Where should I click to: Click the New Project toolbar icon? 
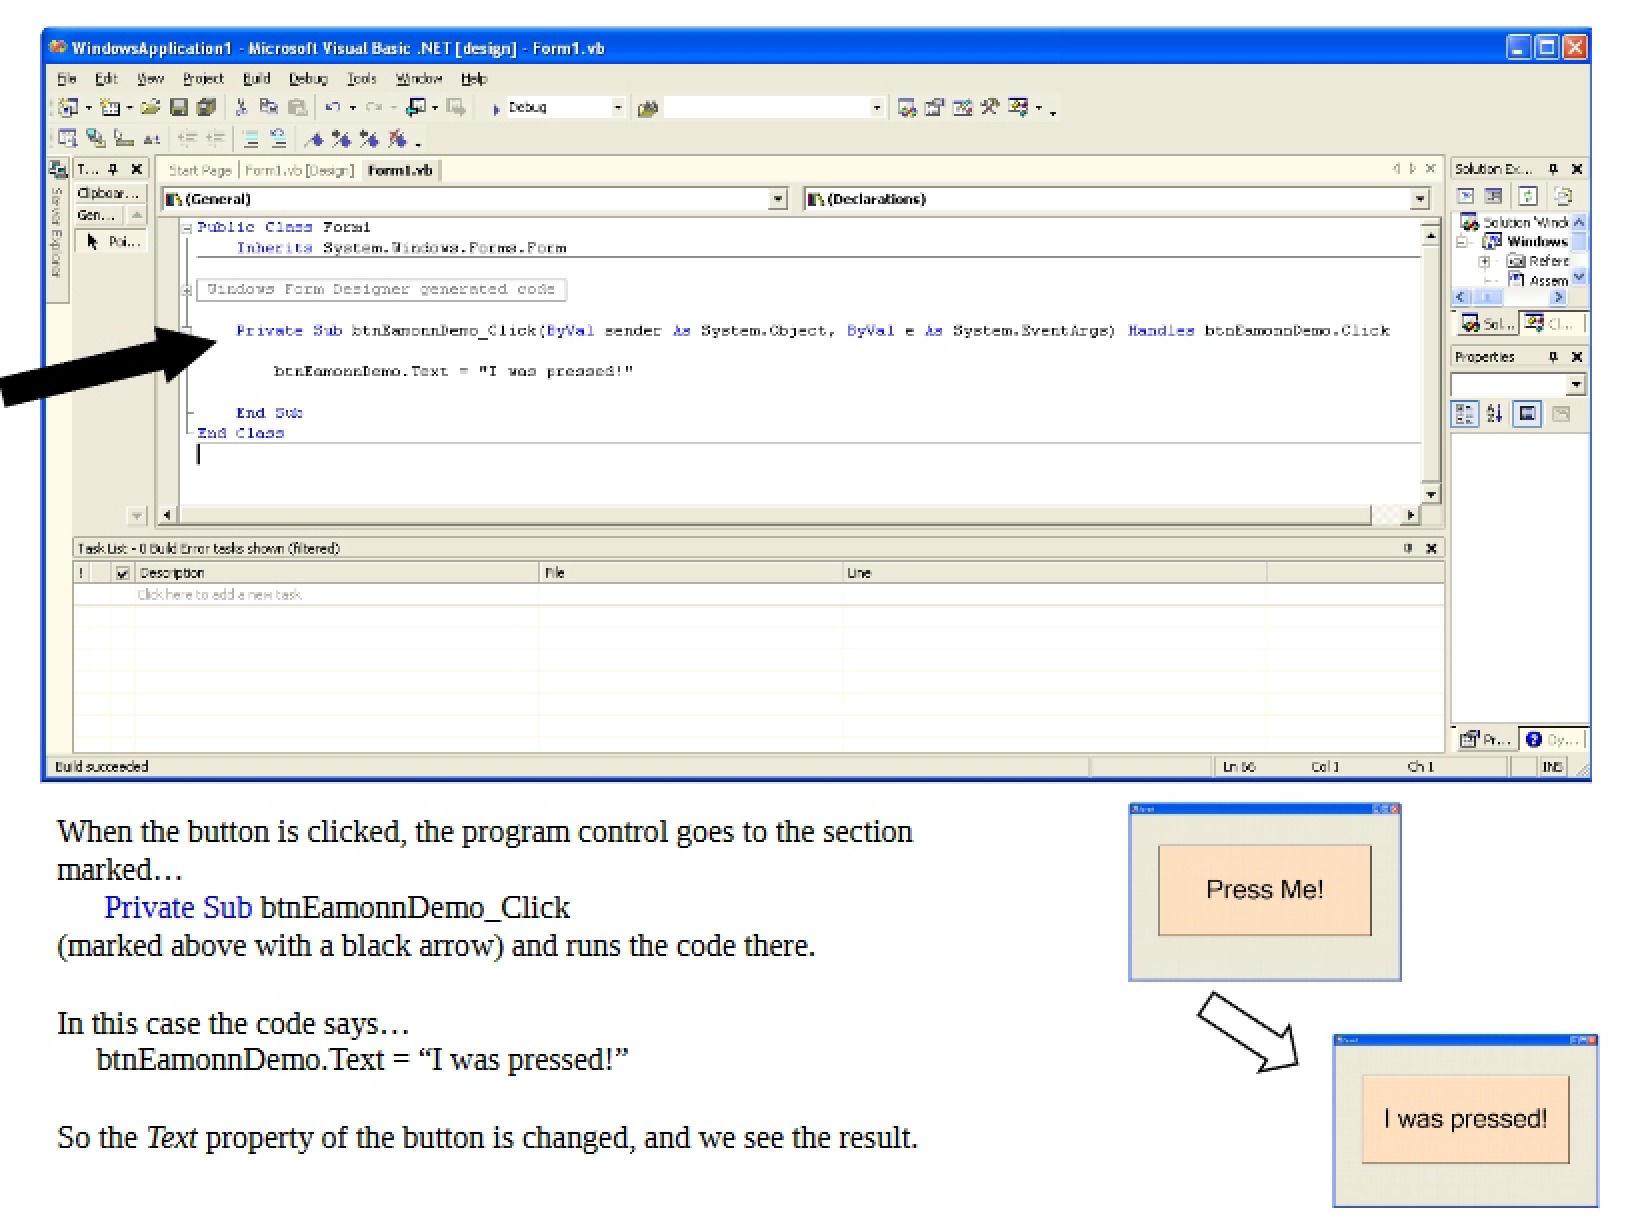click(x=69, y=107)
